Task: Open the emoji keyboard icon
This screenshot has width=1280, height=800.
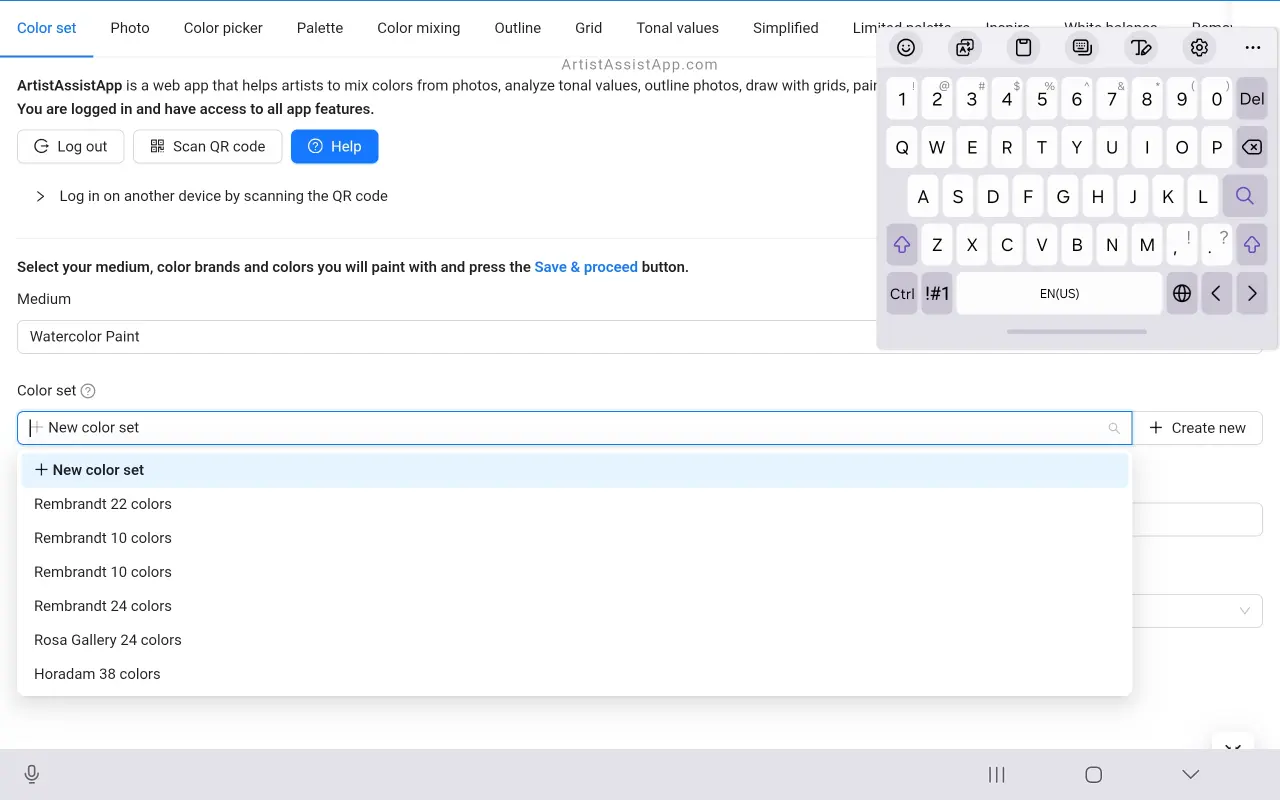Action: coord(906,47)
